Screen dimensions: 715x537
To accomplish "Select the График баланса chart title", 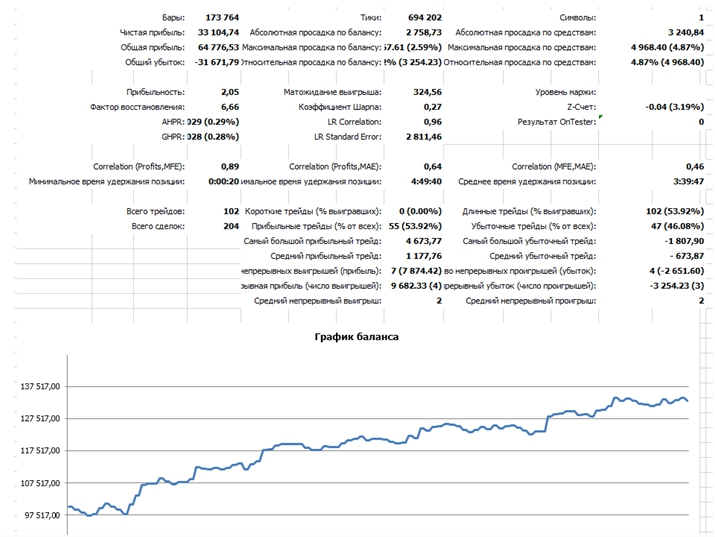I will coord(357,337).
